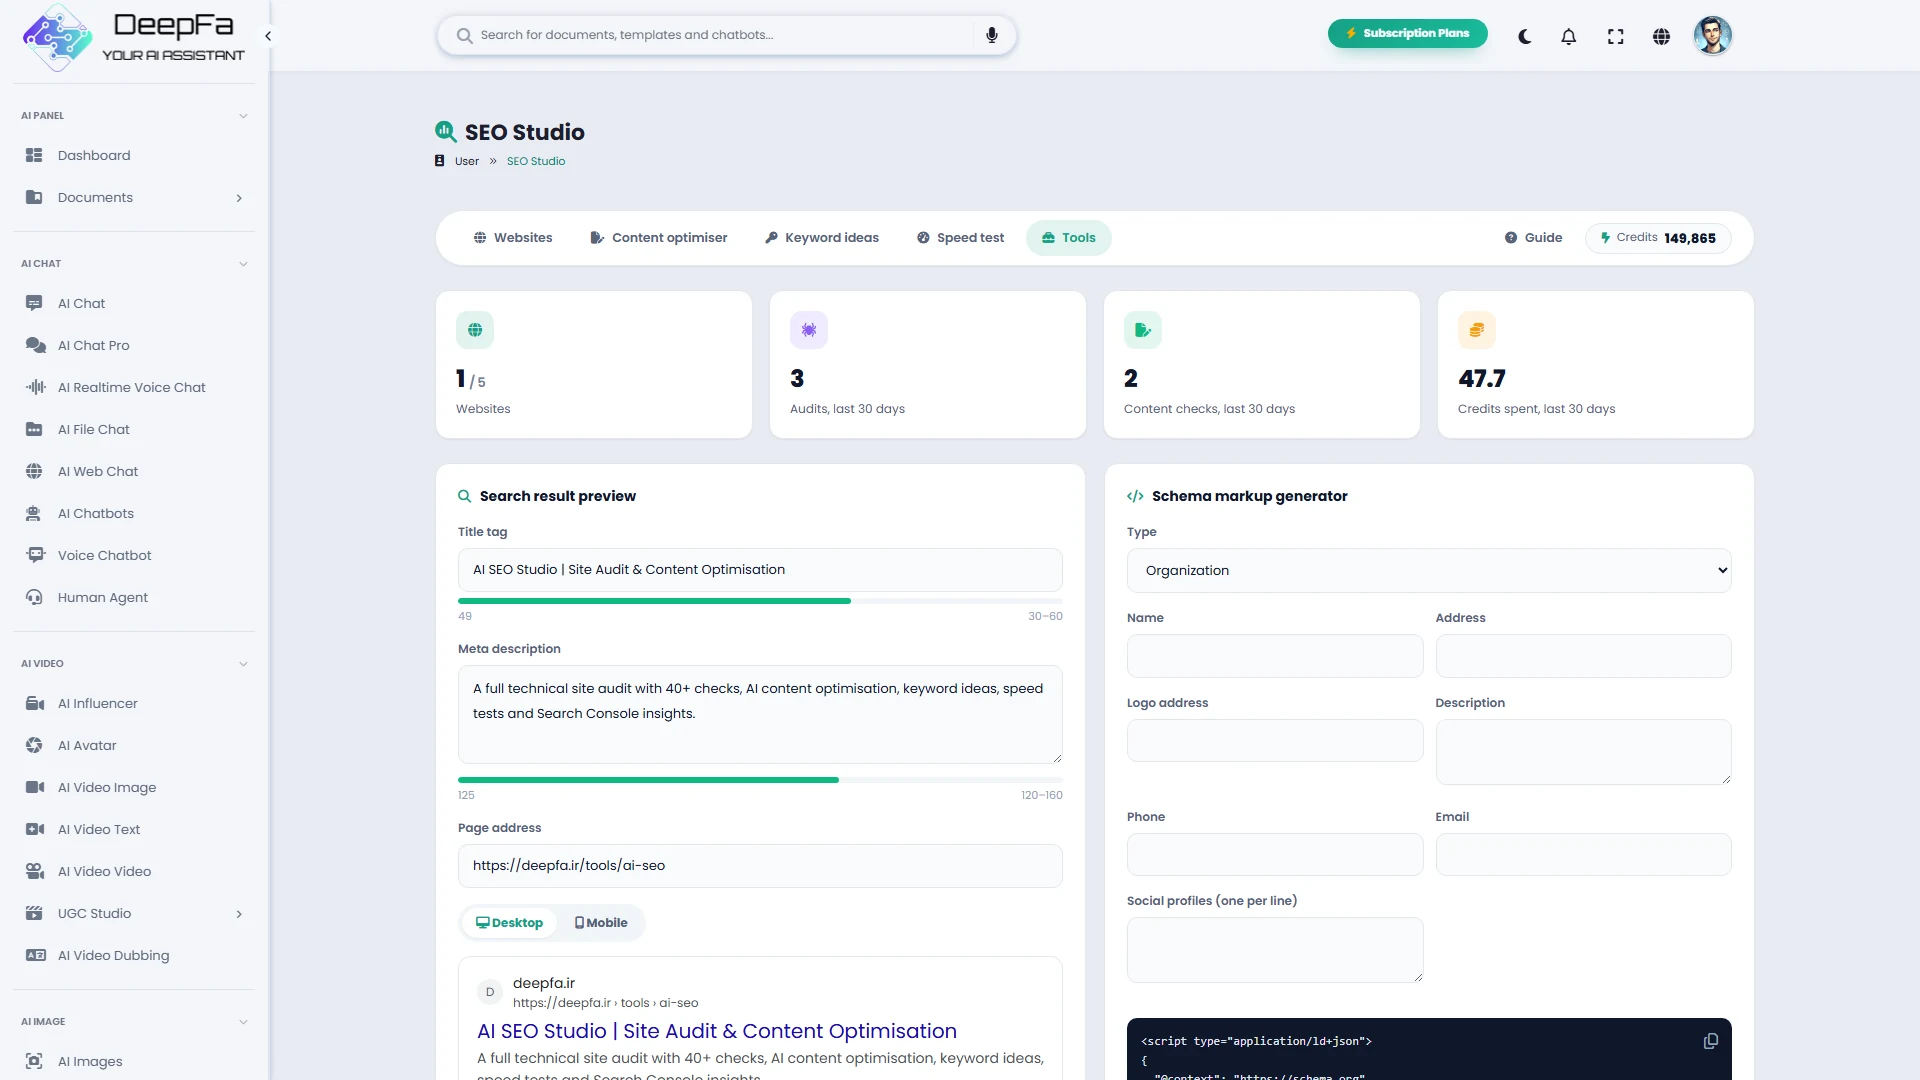Copy the schema JSON-LD code
The width and height of the screenshot is (1920, 1080).
[x=1710, y=1041]
